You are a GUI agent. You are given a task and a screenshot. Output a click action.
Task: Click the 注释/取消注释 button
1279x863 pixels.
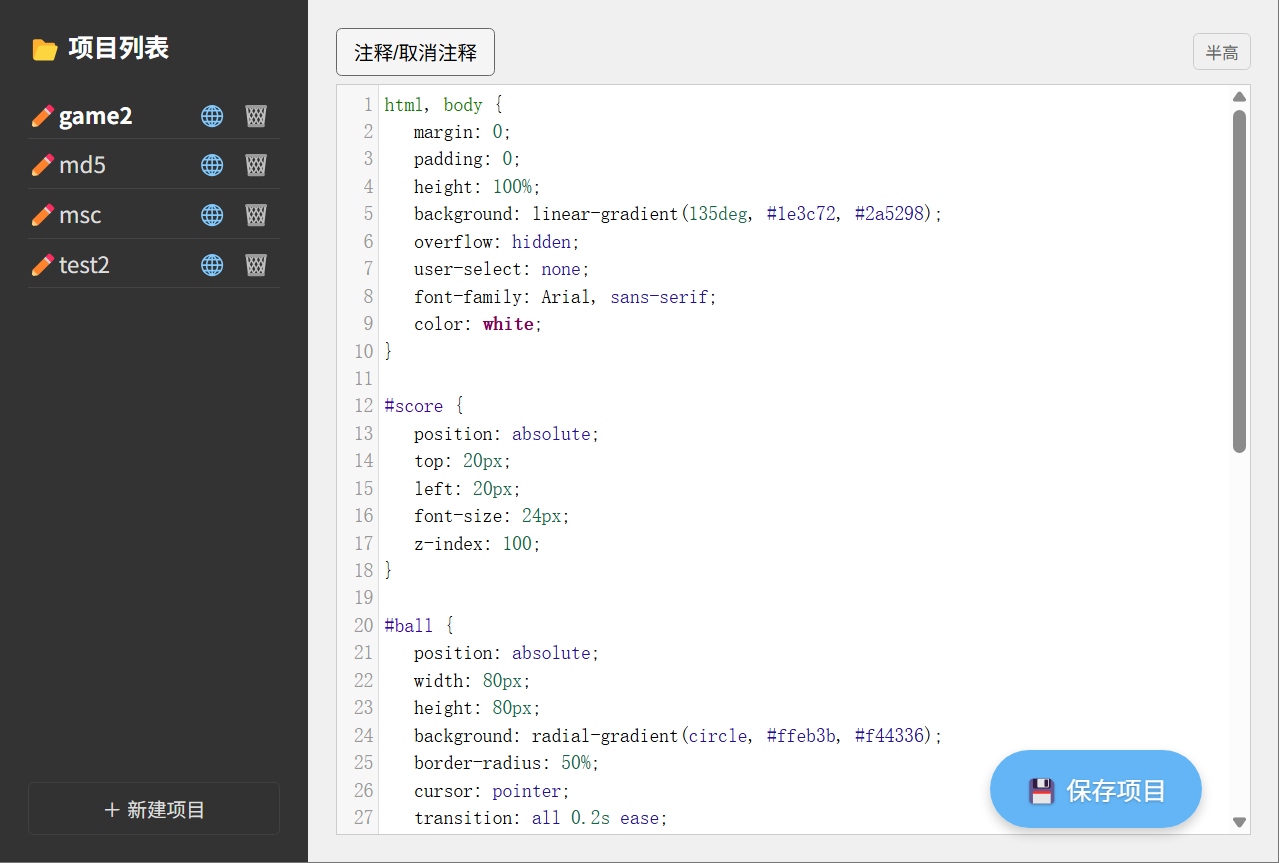(415, 52)
